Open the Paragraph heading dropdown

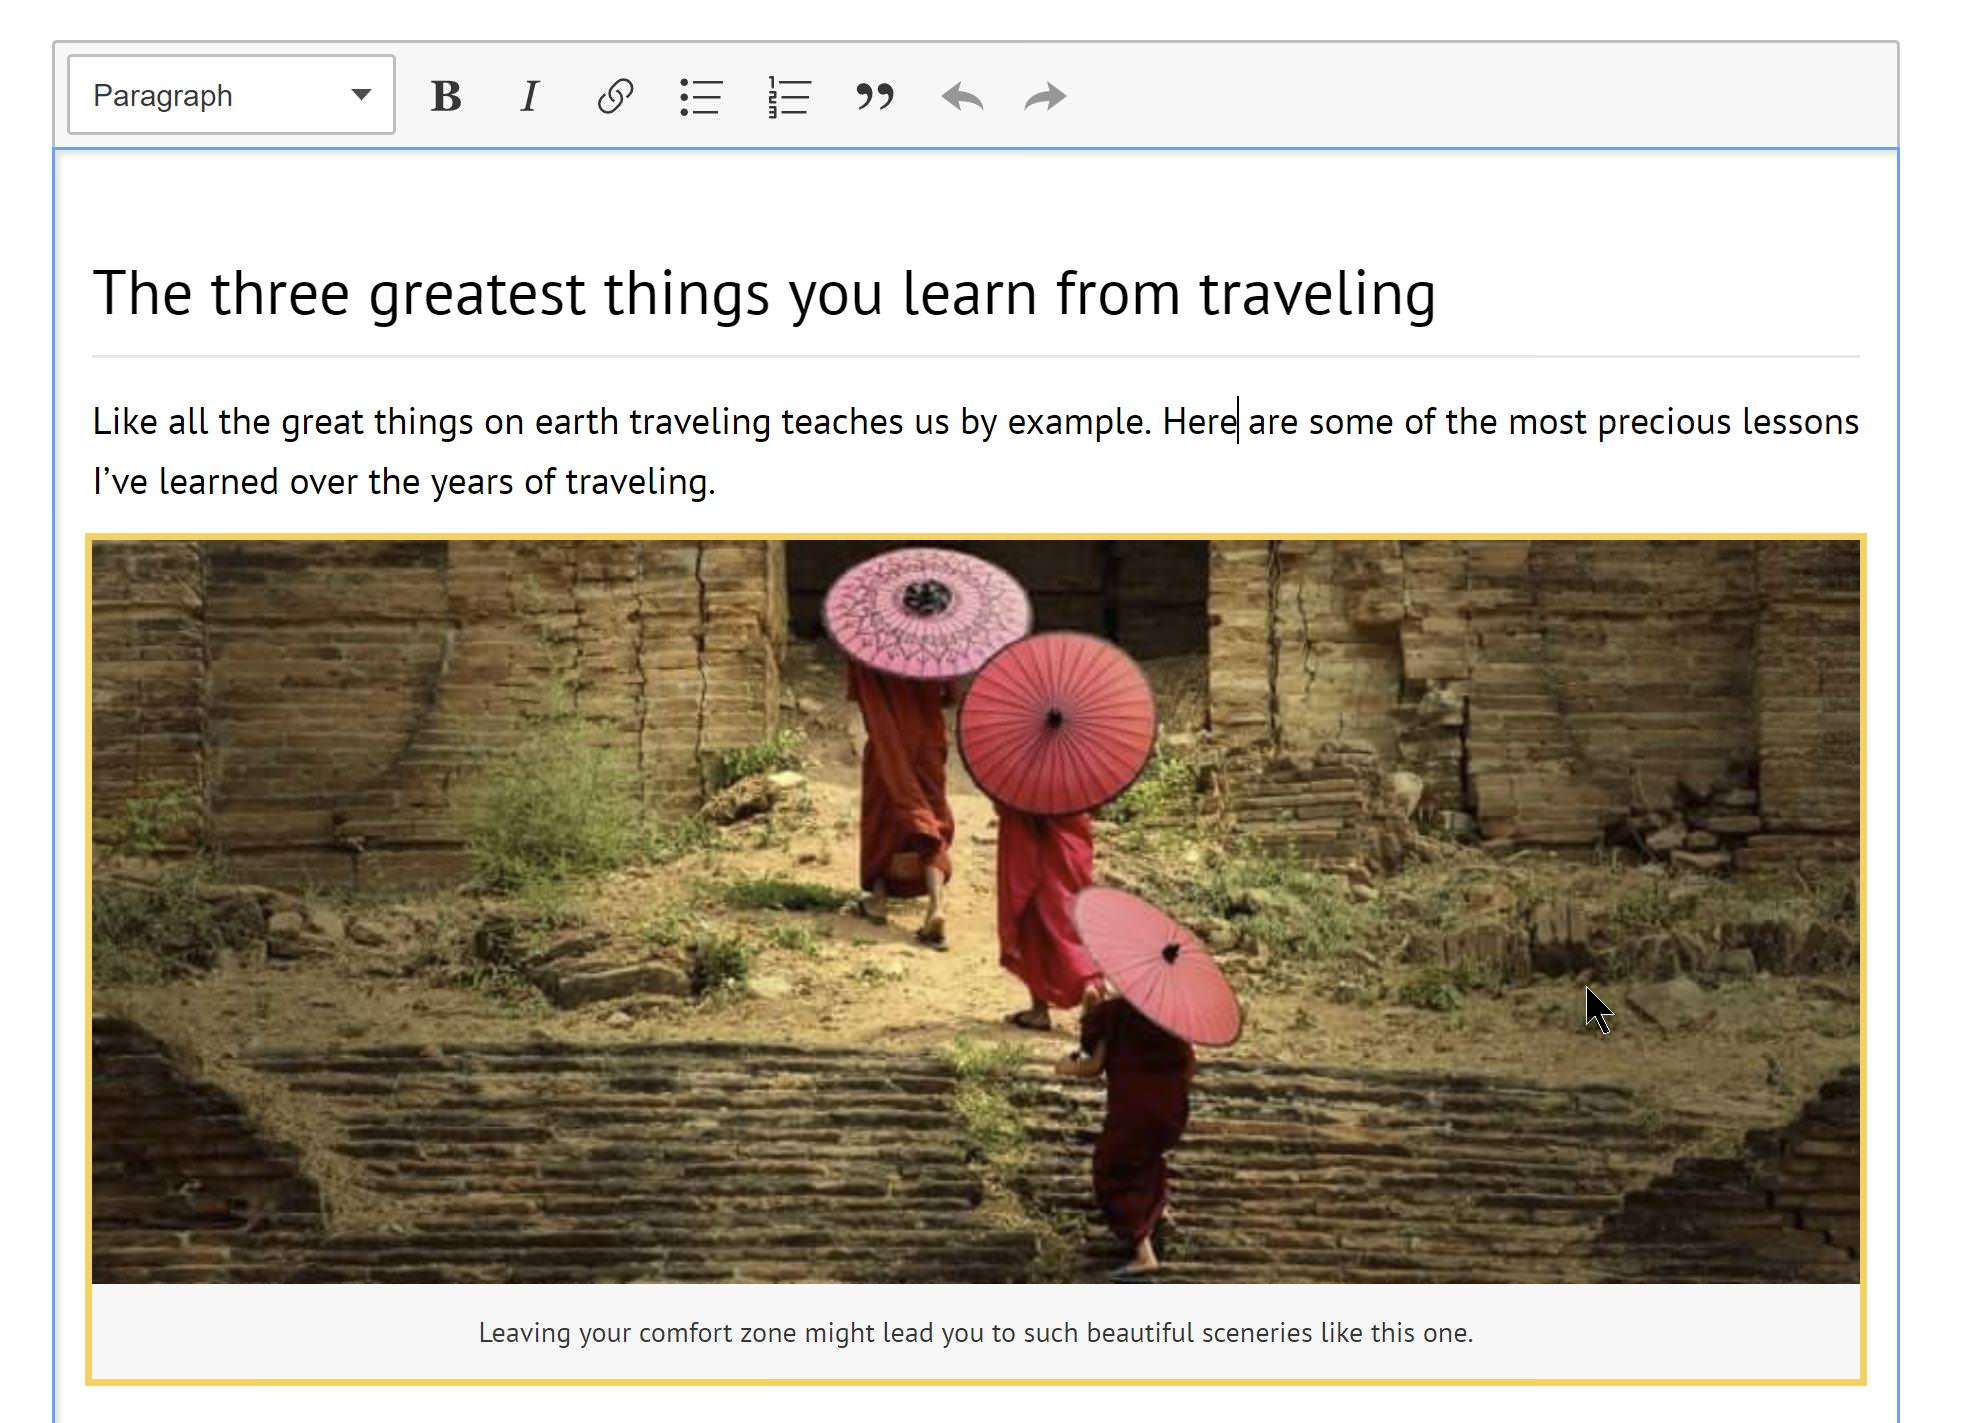[231, 95]
